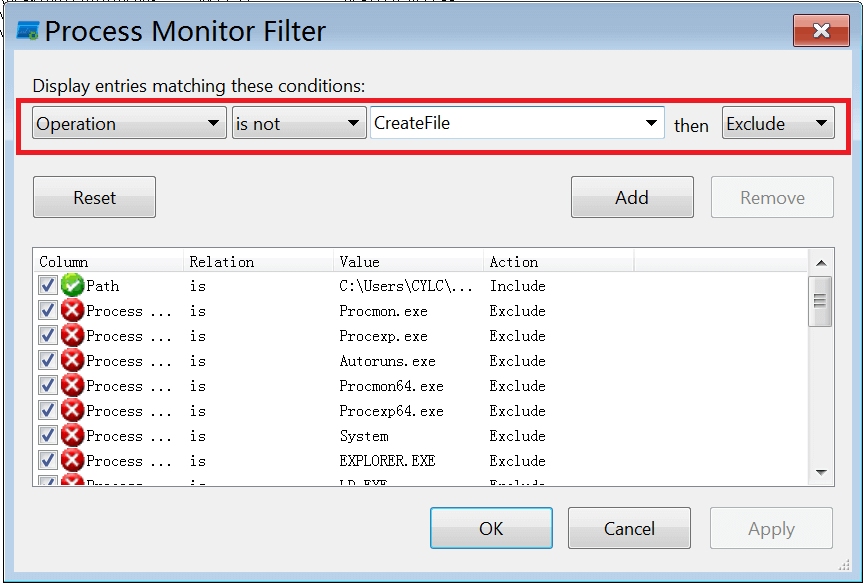Expand the 'is not' relation dropdown
This screenshot has height=587, width=868.
[298, 124]
